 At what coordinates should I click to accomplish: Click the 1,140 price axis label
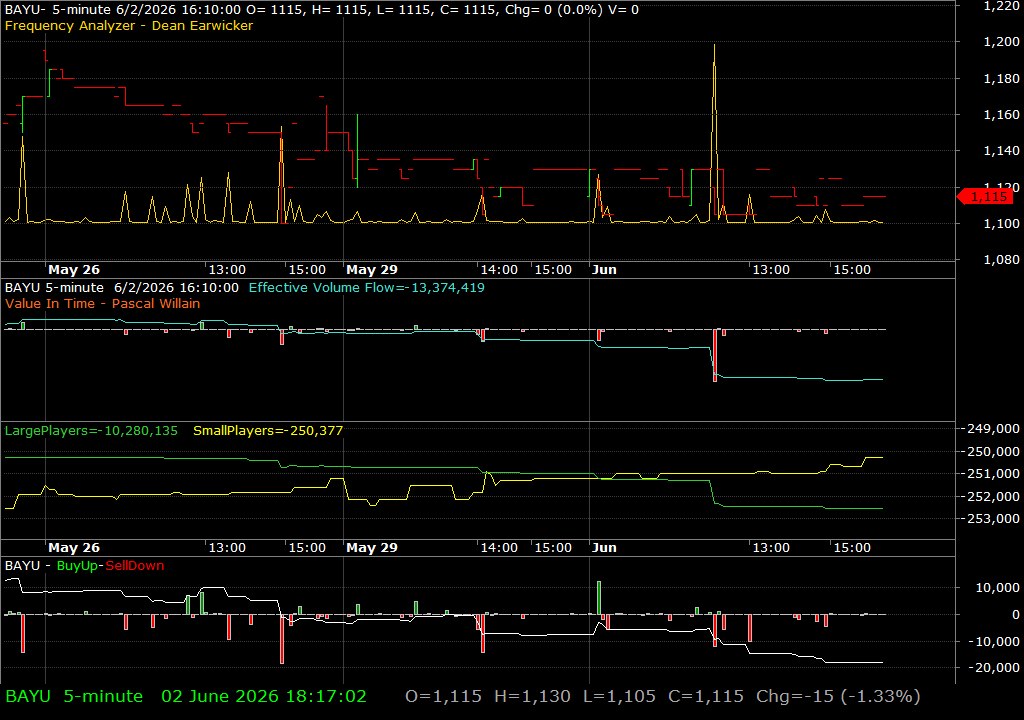click(1001, 151)
